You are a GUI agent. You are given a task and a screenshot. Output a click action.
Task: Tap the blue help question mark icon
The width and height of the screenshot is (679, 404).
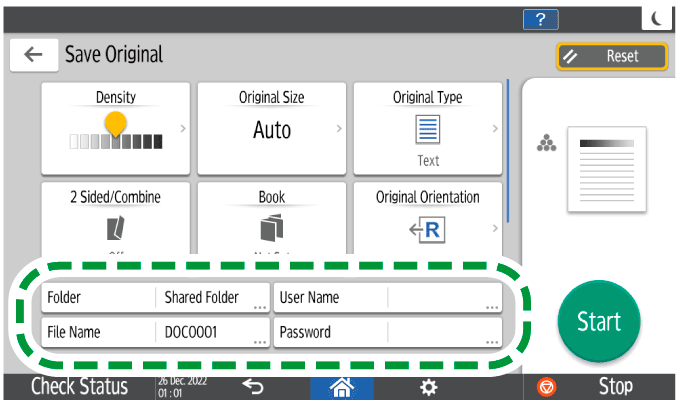click(x=541, y=20)
